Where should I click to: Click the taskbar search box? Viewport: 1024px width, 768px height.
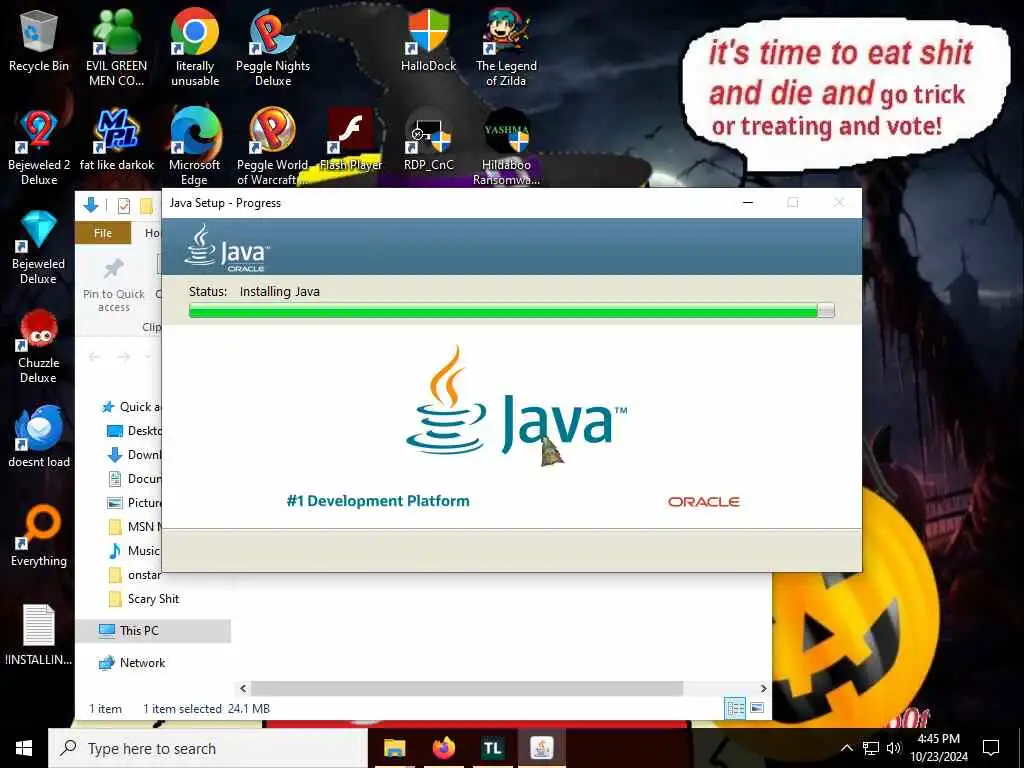pos(209,748)
